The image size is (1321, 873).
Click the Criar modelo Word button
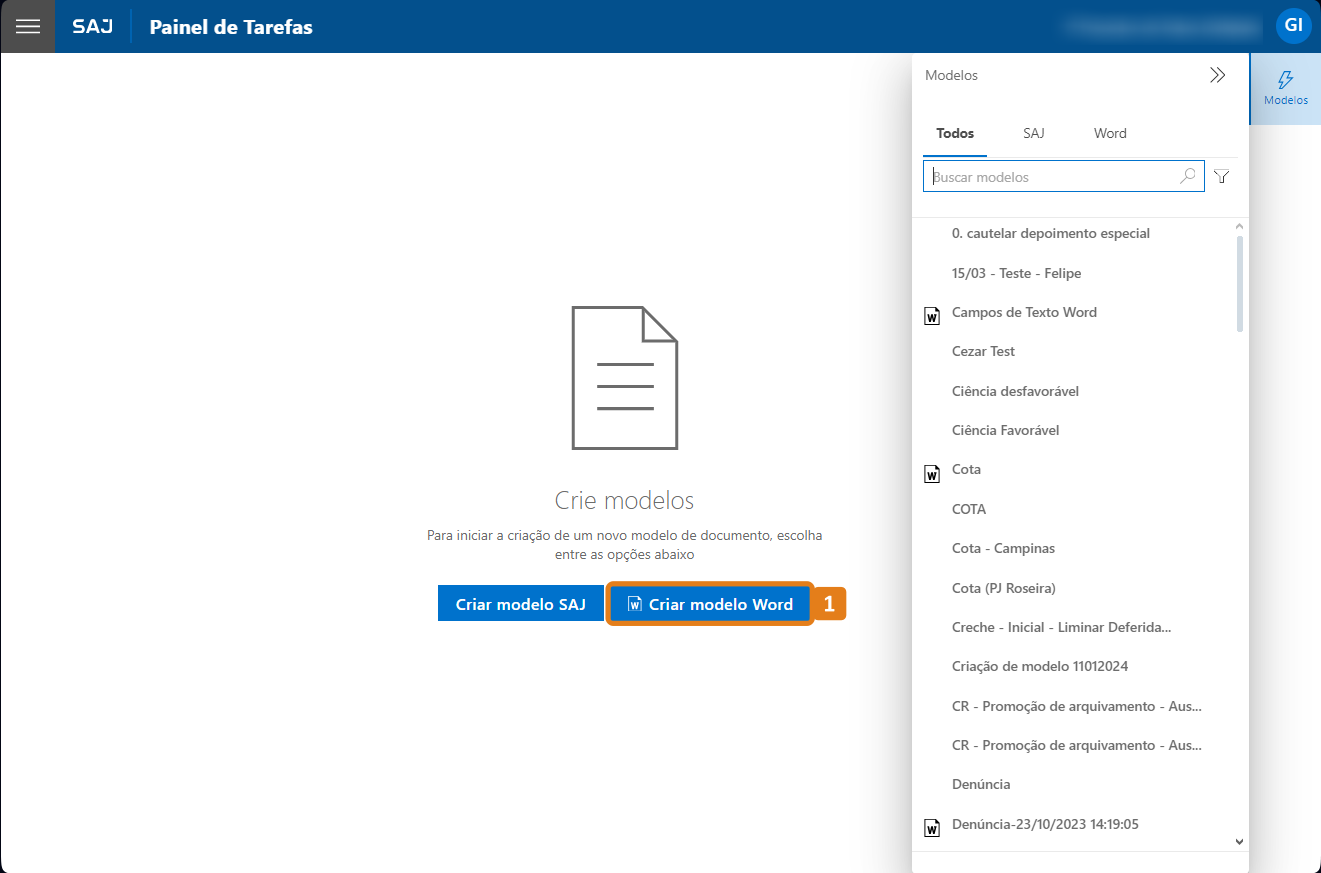710,604
